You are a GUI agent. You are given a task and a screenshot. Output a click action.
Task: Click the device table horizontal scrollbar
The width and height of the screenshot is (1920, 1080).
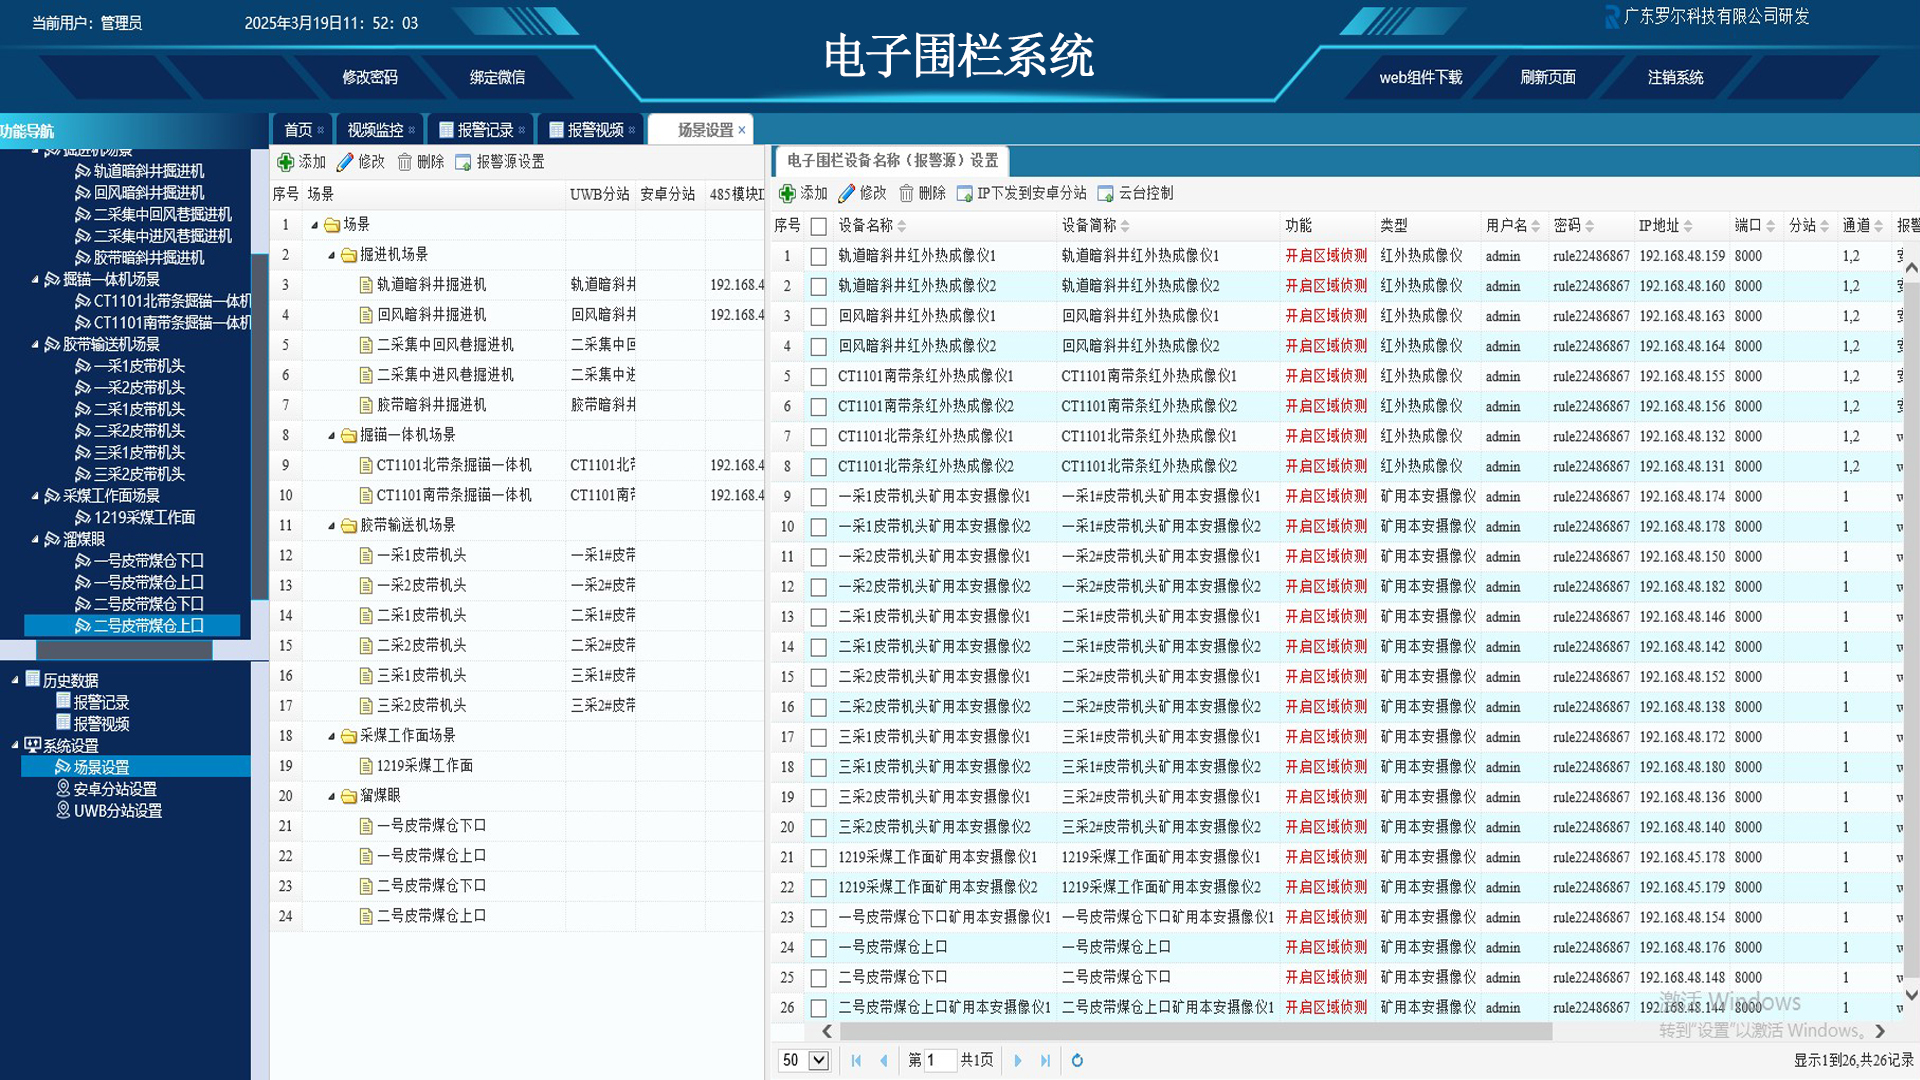pos(1196,1031)
